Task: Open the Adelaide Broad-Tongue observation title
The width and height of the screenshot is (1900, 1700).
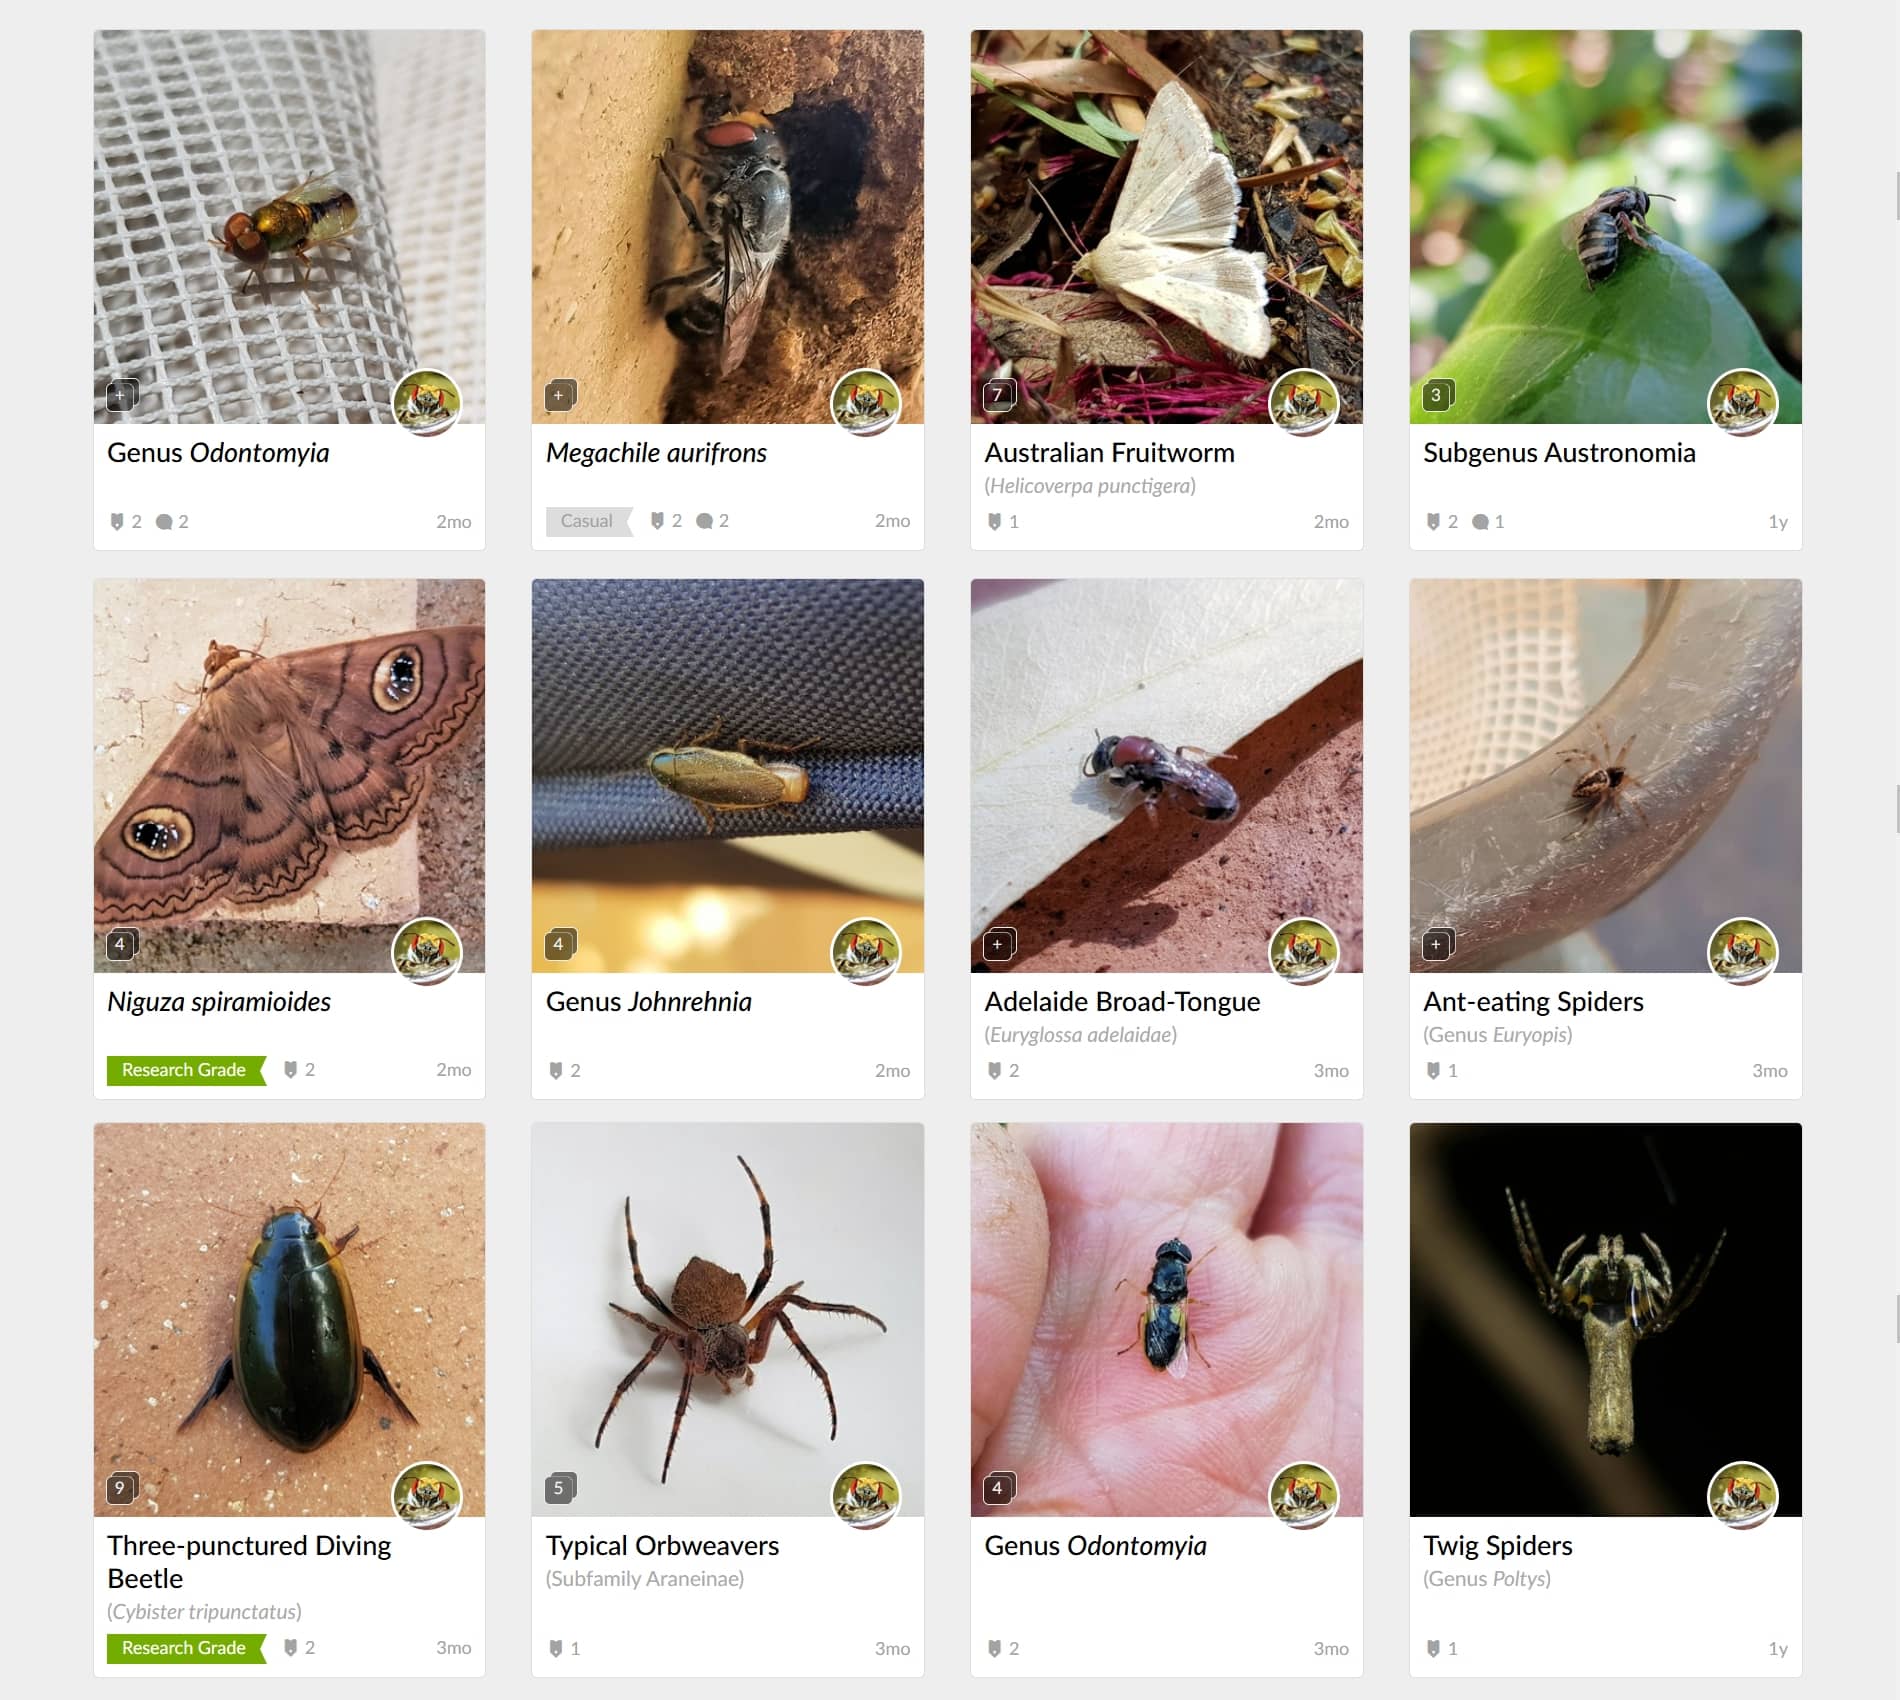Action: 1122,1001
